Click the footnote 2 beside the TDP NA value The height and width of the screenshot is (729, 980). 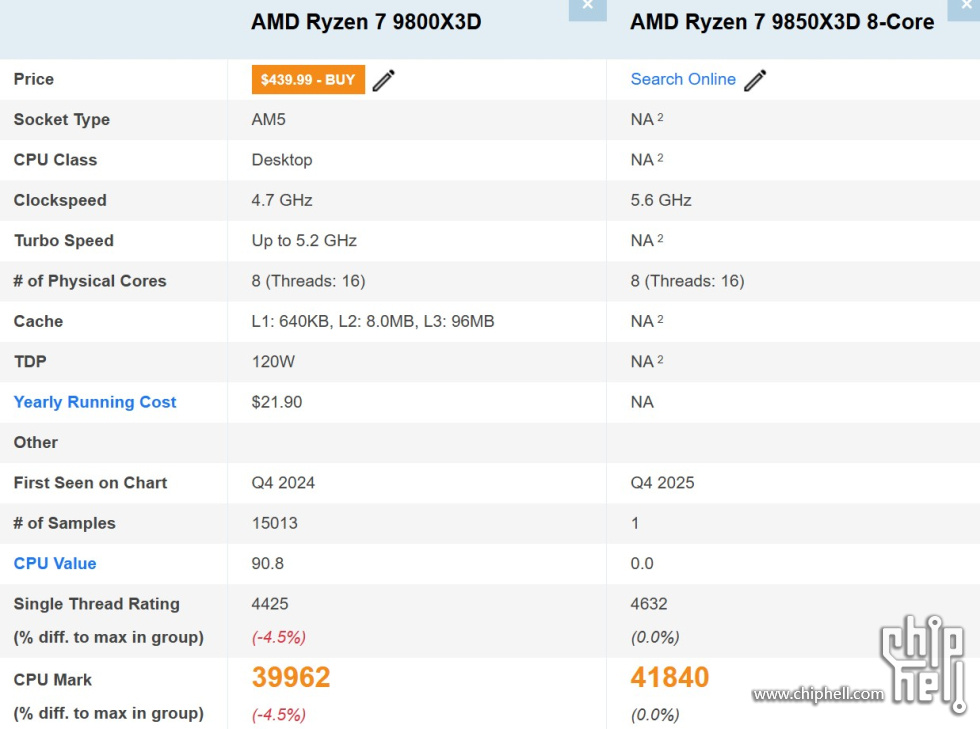(x=661, y=357)
